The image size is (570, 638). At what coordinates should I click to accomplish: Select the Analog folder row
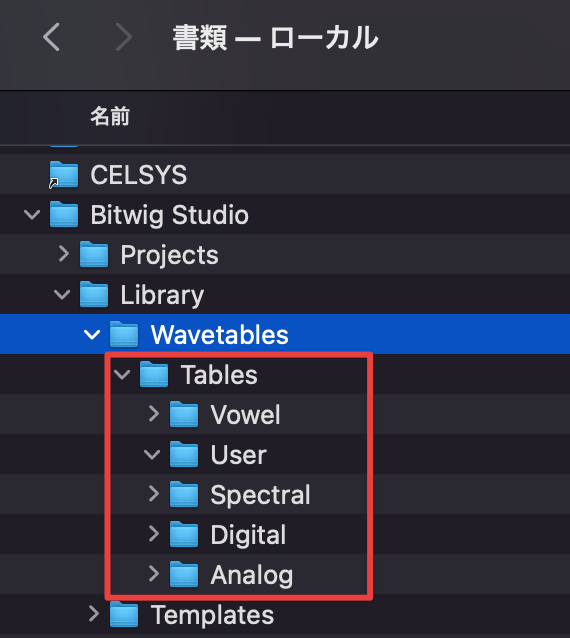pos(285,574)
